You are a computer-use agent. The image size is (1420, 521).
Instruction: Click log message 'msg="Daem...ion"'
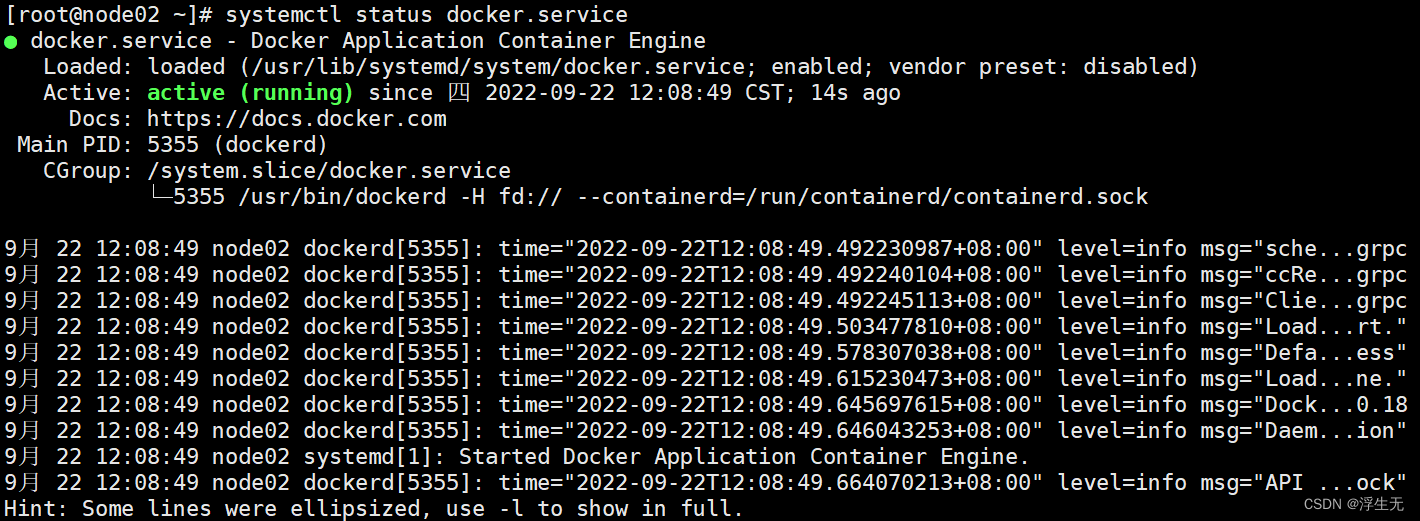(x=1304, y=431)
